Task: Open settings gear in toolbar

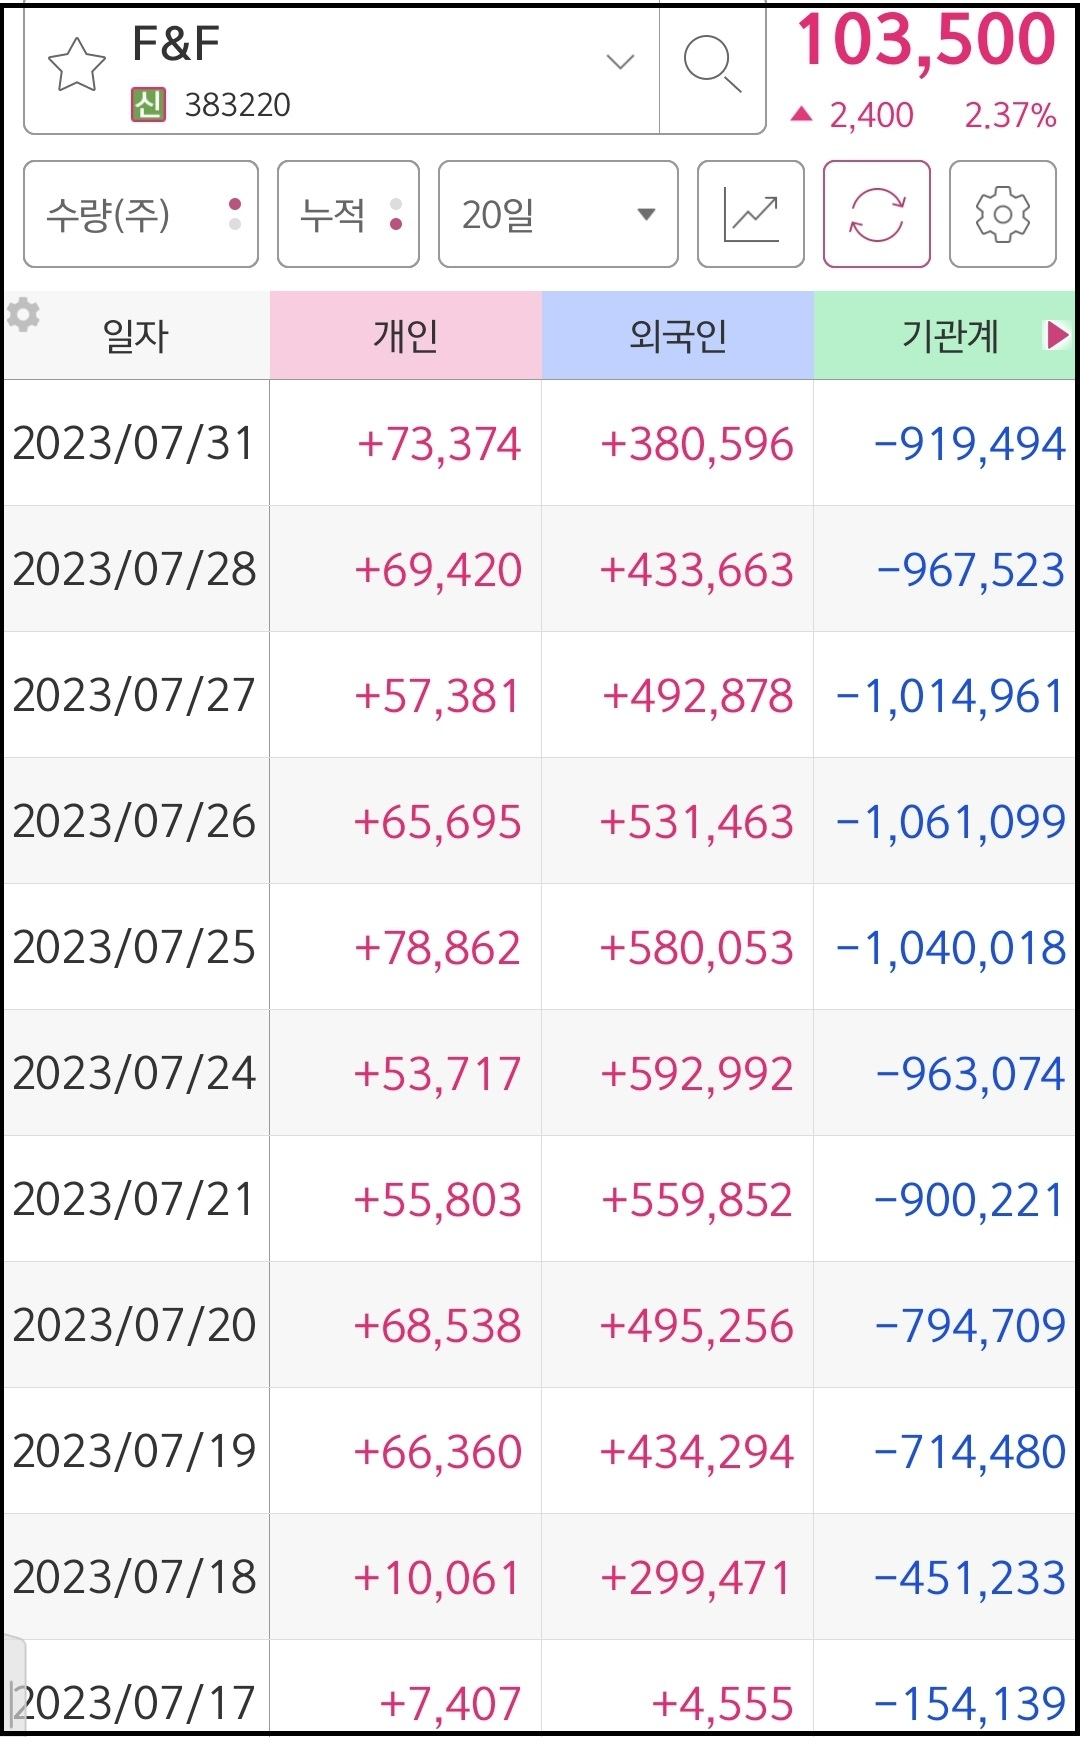Action: [1002, 214]
